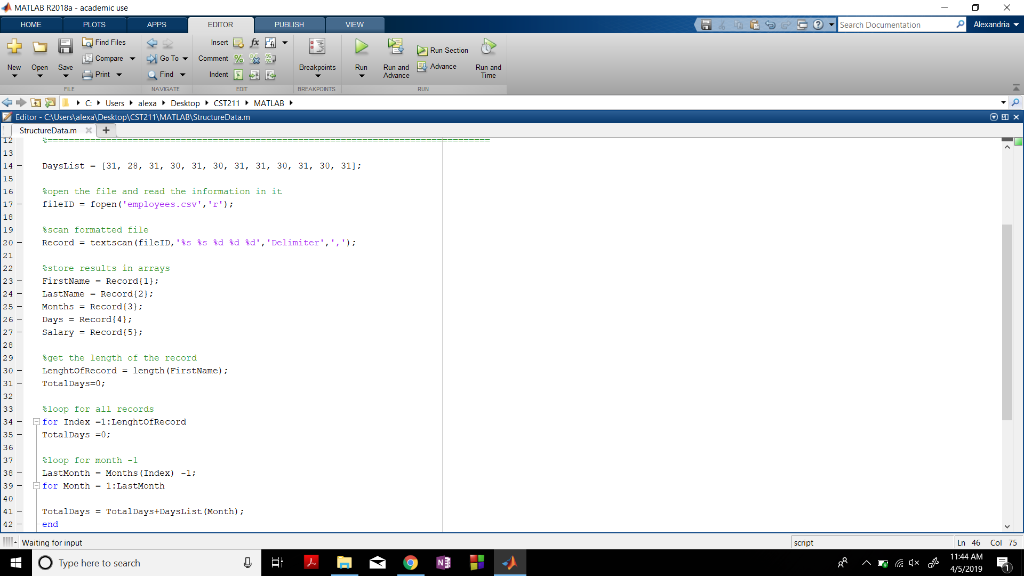Click the Comment percent icon
The image size is (1024, 576).
(x=238, y=59)
